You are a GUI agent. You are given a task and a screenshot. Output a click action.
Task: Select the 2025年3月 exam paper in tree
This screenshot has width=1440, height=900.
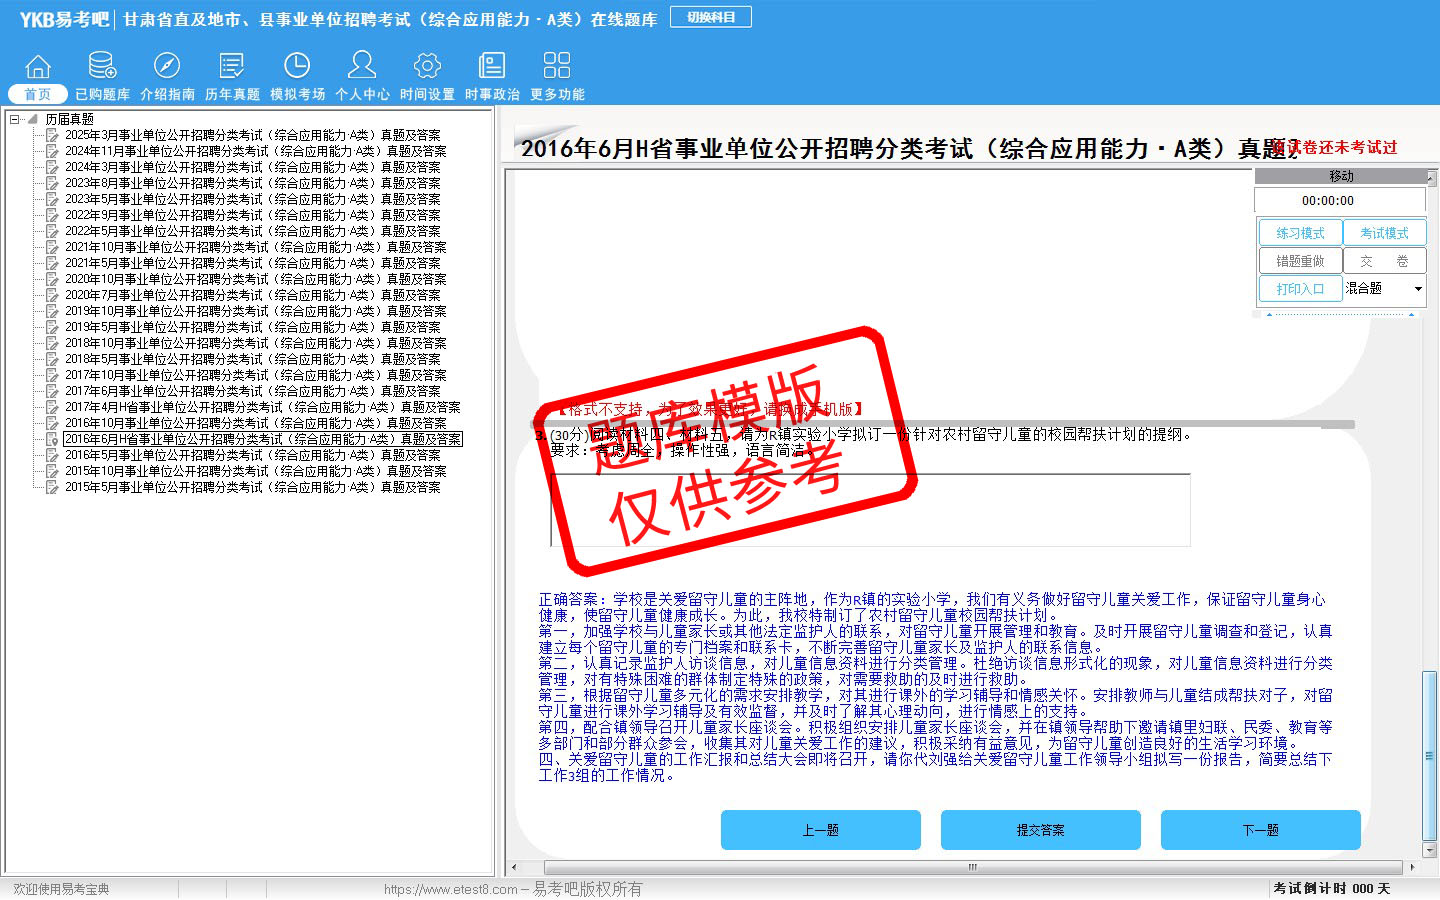pyautogui.click(x=252, y=135)
